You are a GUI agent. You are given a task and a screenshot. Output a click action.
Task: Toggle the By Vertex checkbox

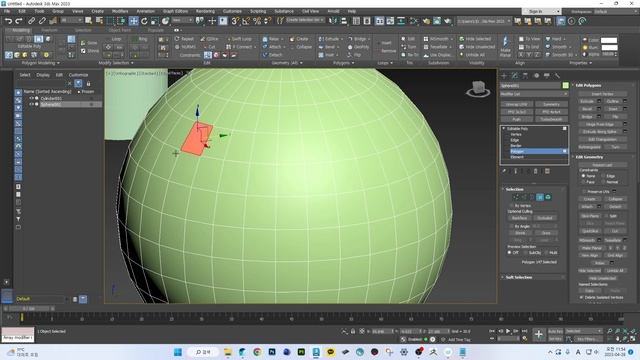511,205
